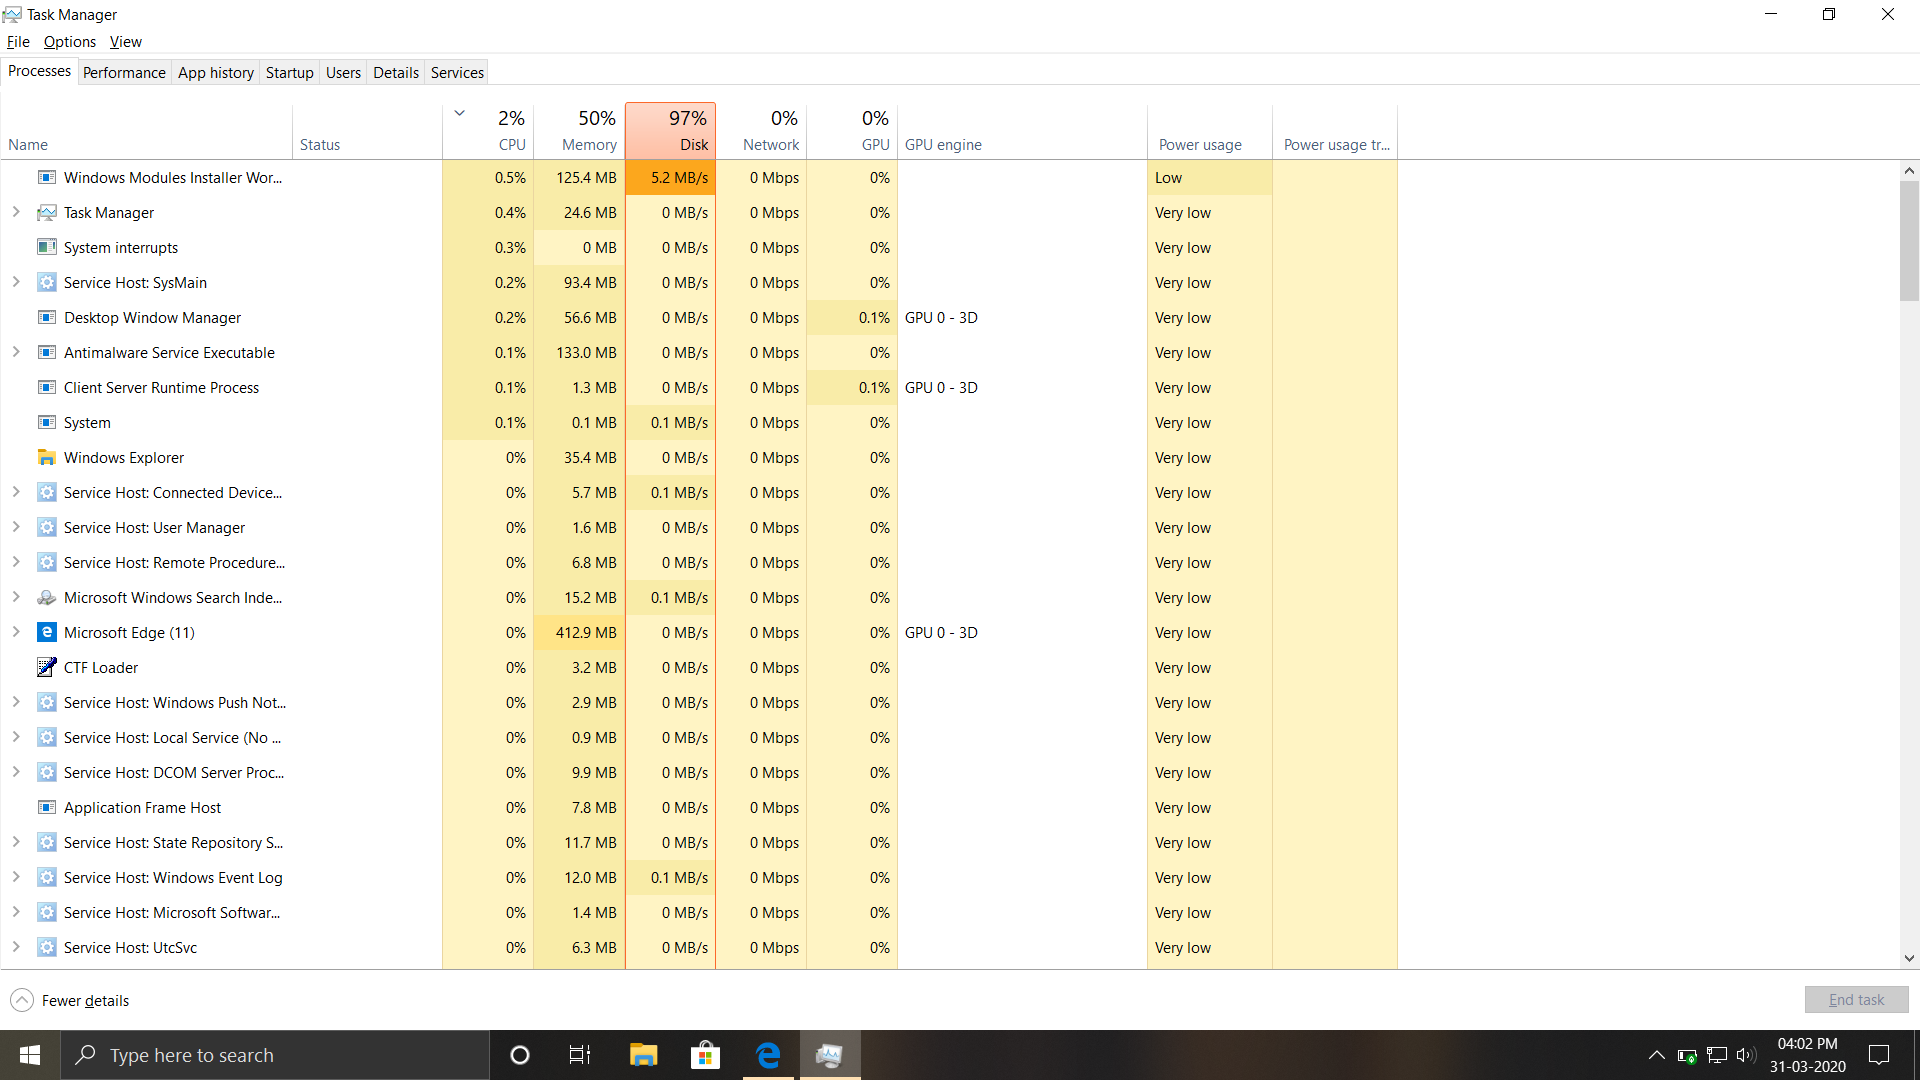Click the Task Manager icon in taskbar
The width and height of the screenshot is (1920, 1080).
829,1054
